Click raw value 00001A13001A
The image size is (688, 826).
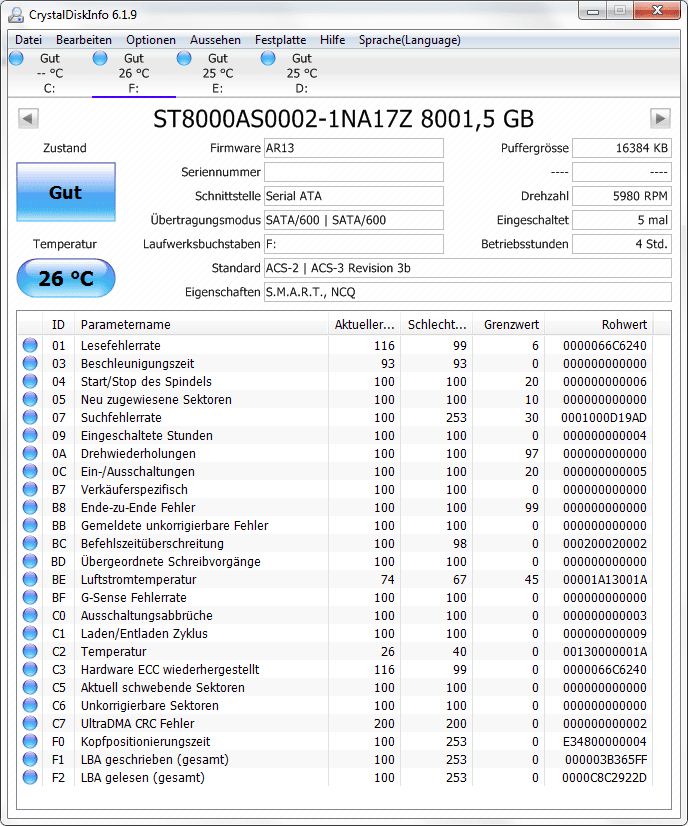pyautogui.click(x=605, y=579)
